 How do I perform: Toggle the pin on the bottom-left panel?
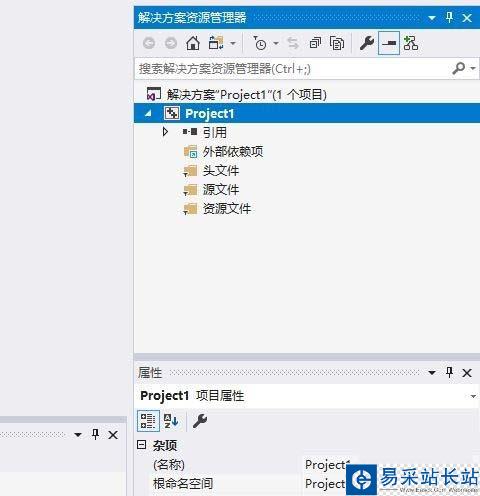pos(95,434)
